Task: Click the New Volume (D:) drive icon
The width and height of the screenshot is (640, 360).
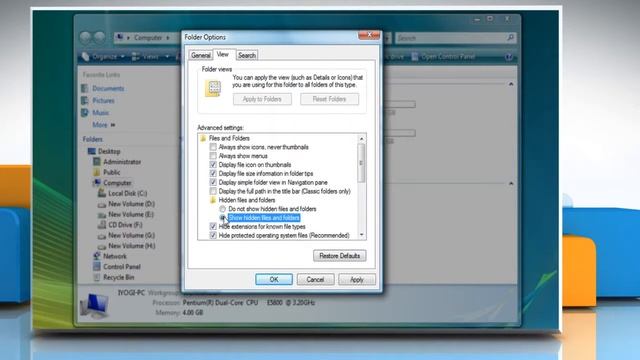Action: 102,204
